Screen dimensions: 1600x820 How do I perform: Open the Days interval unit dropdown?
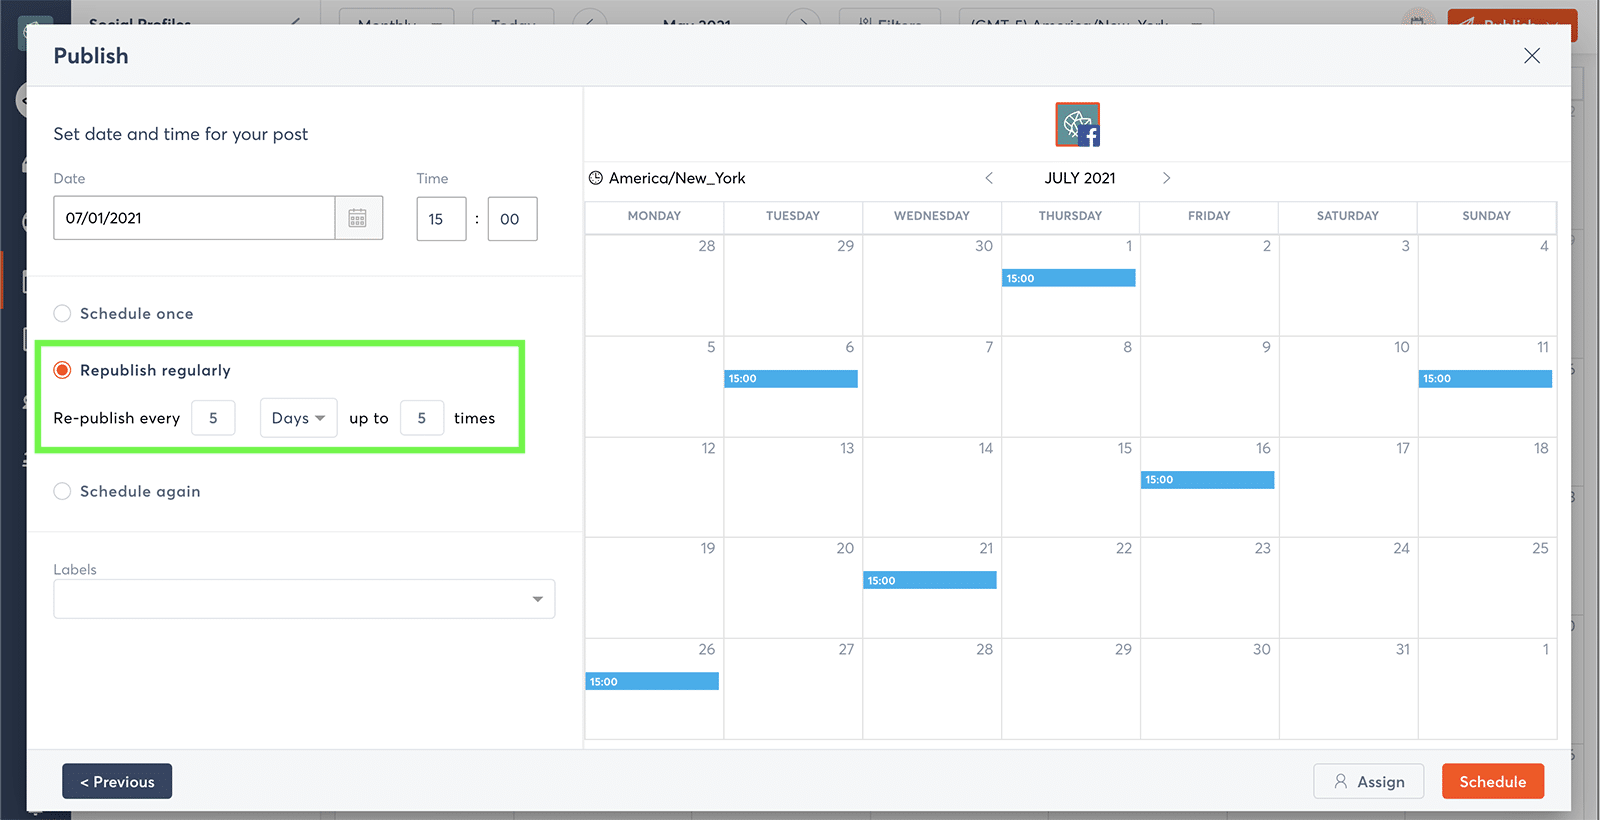pyautogui.click(x=298, y=418)
